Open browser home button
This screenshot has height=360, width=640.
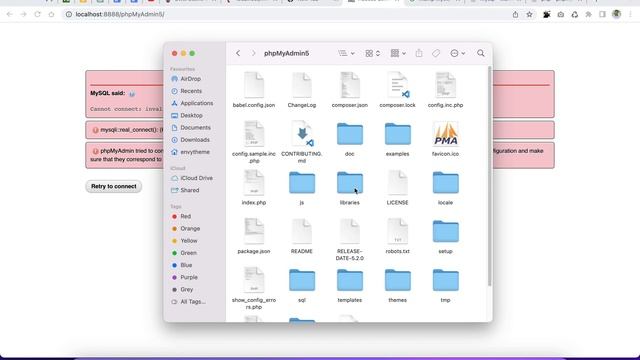[51, 14]
